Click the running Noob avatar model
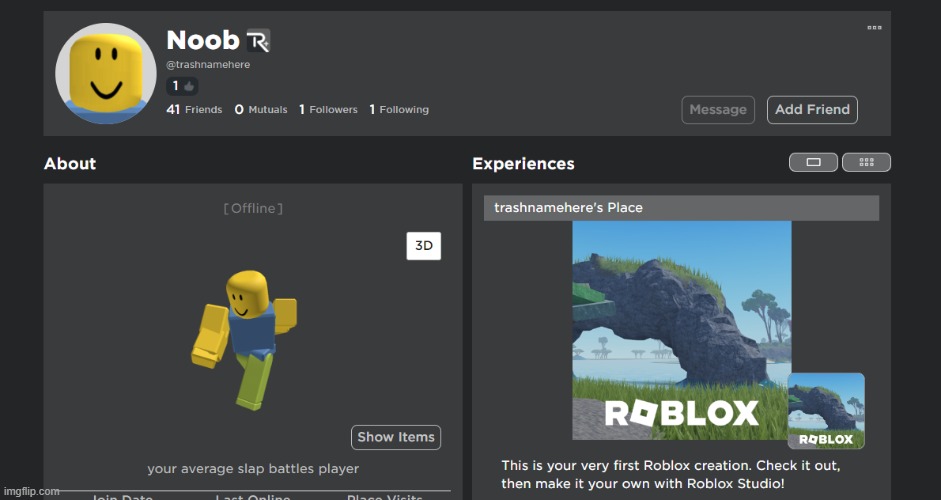The width and height of the screenshot is (941, 500). (244, 340)
